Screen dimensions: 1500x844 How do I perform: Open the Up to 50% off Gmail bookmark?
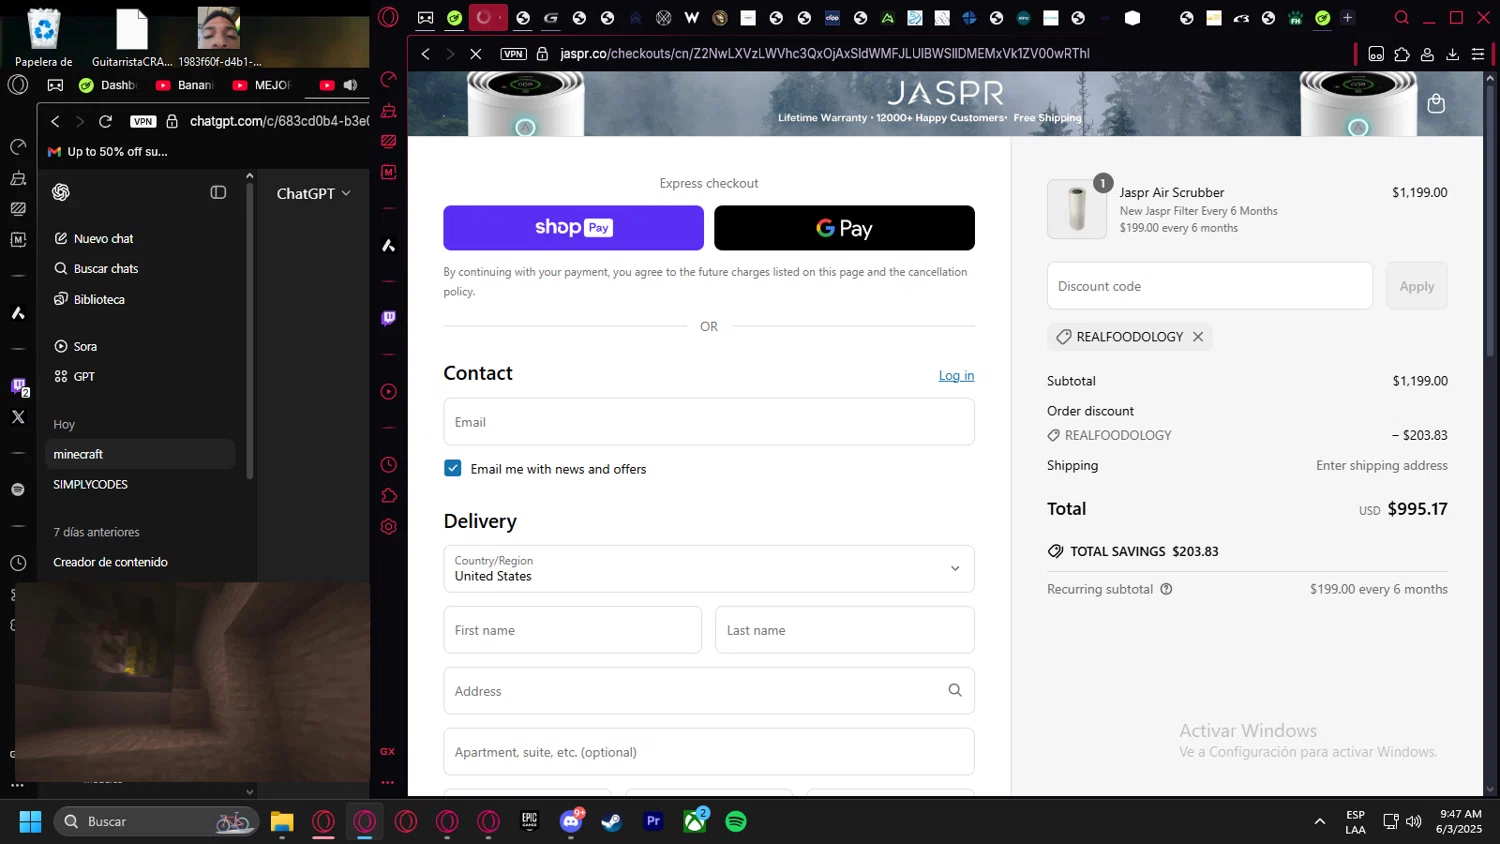click(x=108, y=152)
